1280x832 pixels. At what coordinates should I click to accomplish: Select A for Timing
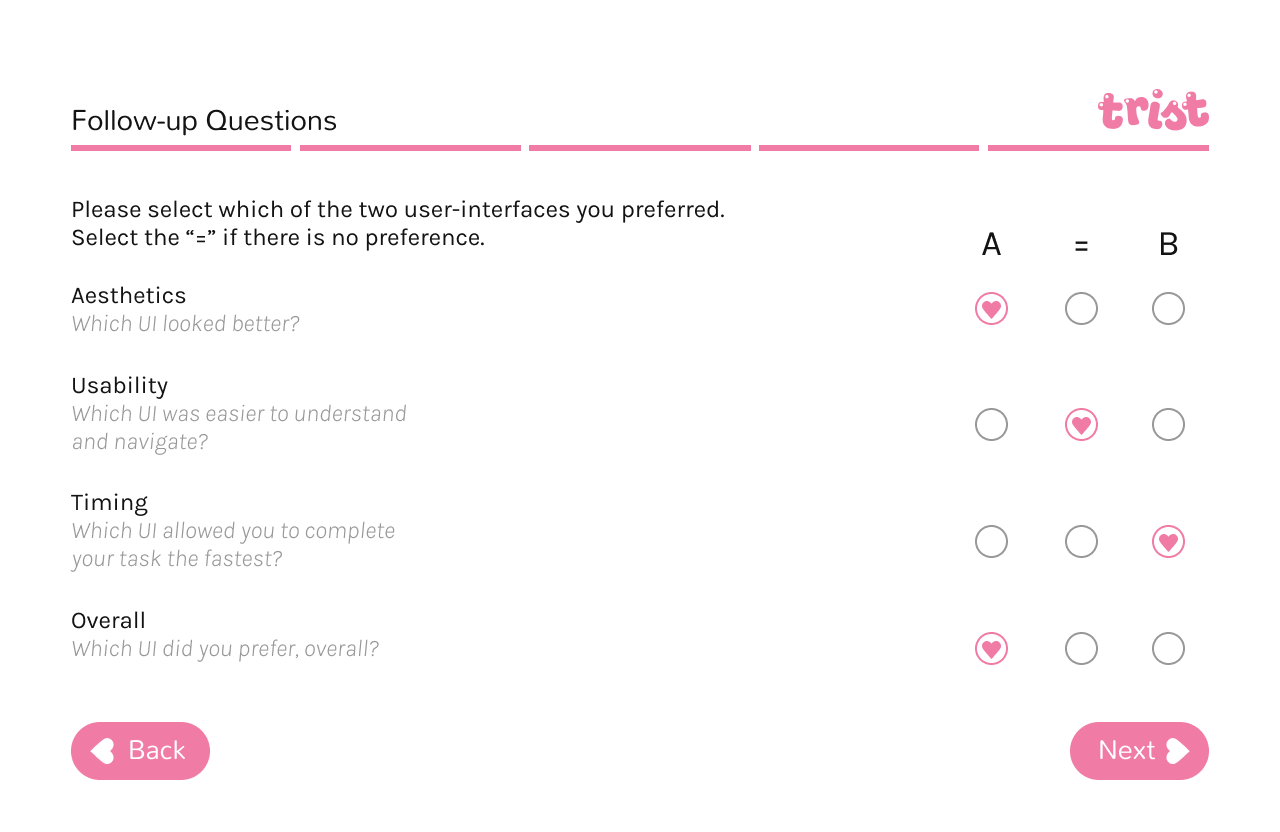(x=991, y=542)
